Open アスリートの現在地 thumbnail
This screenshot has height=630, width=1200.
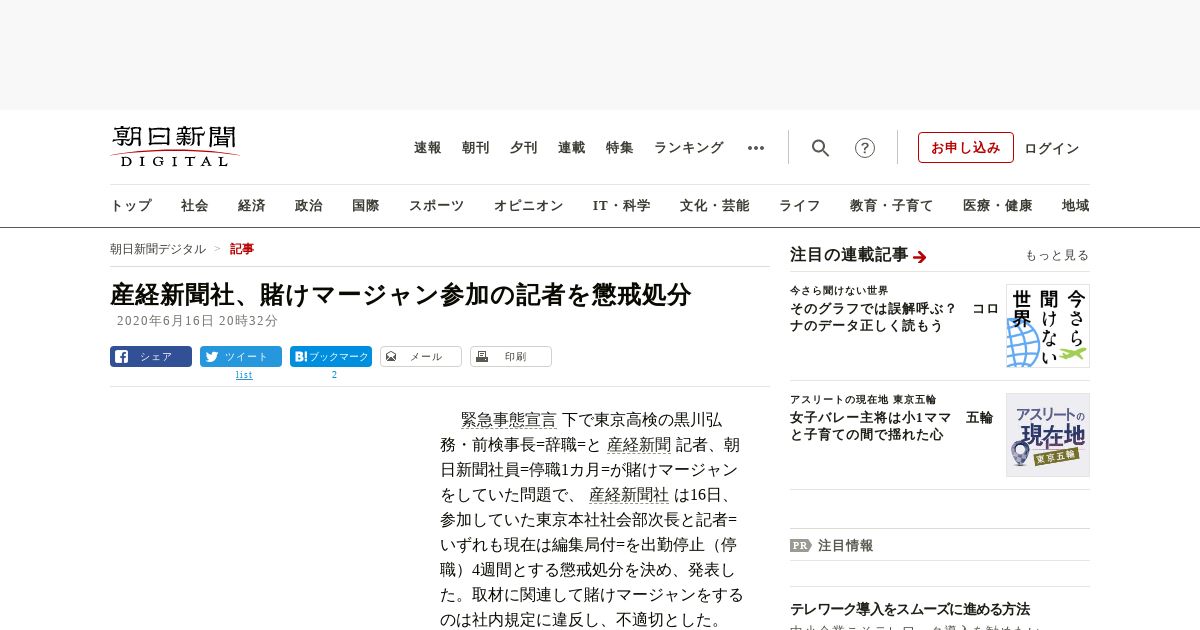click(1048, 435)
